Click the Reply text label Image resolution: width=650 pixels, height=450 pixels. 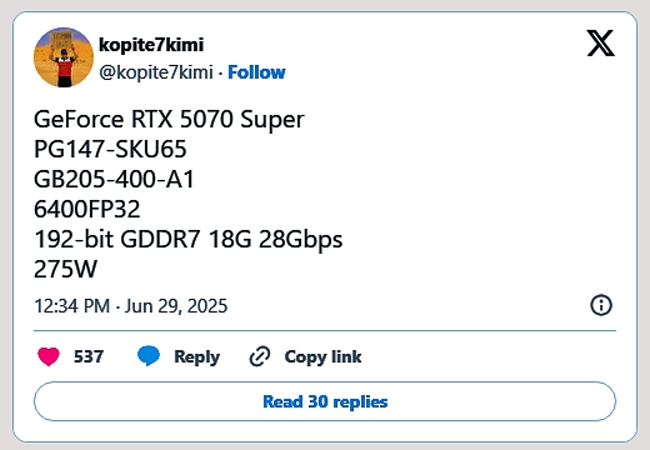coord(197,357)
